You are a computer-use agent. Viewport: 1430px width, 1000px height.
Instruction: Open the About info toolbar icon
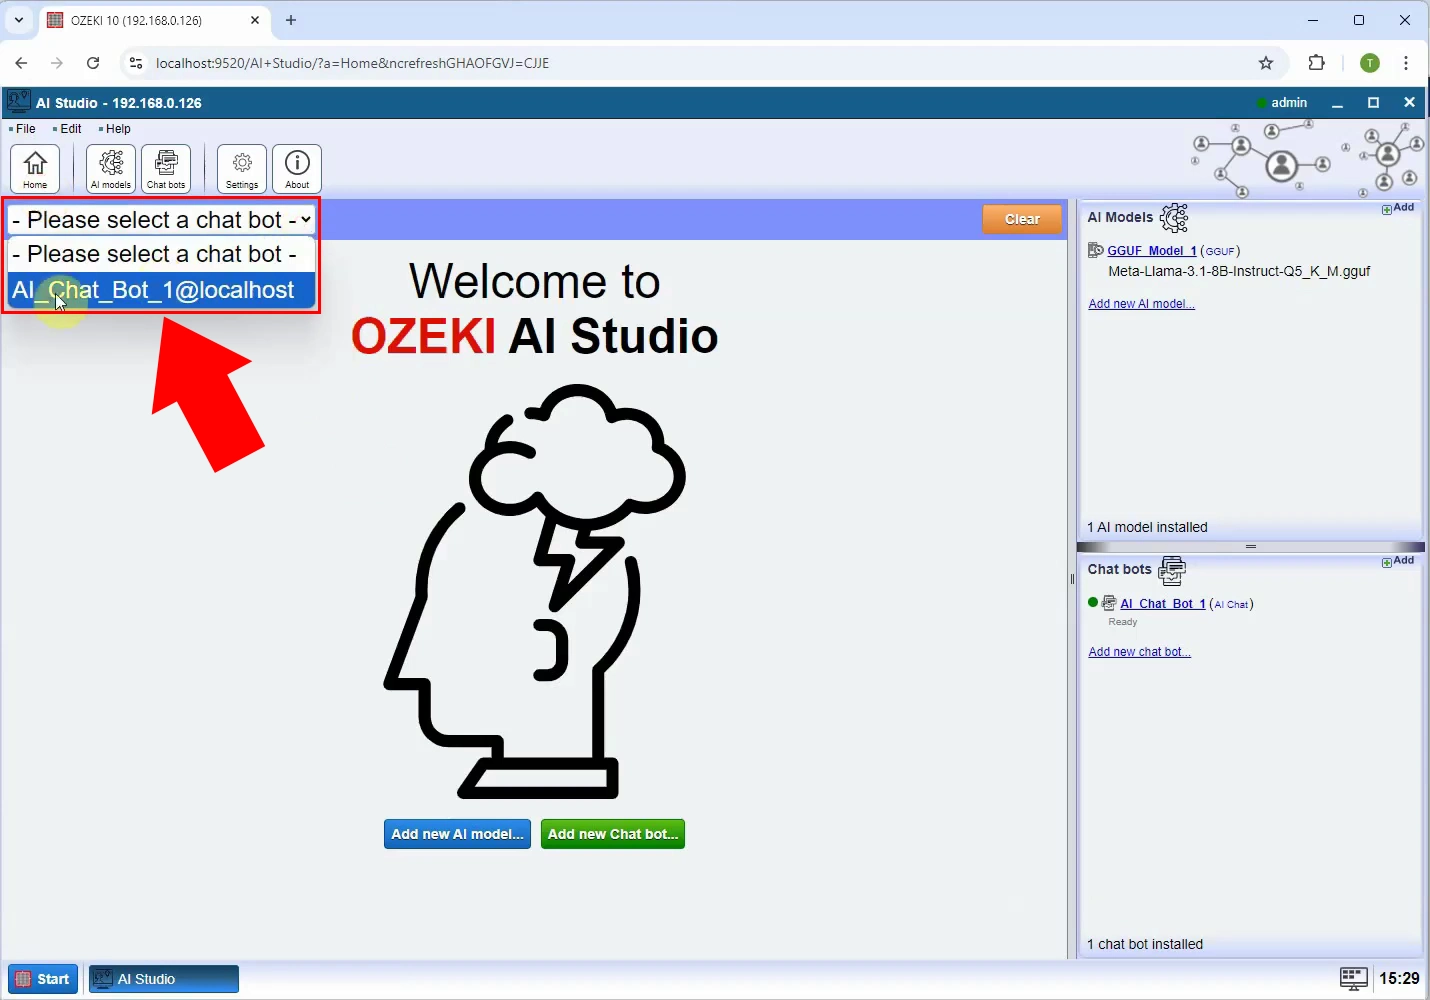pos(297,168)
